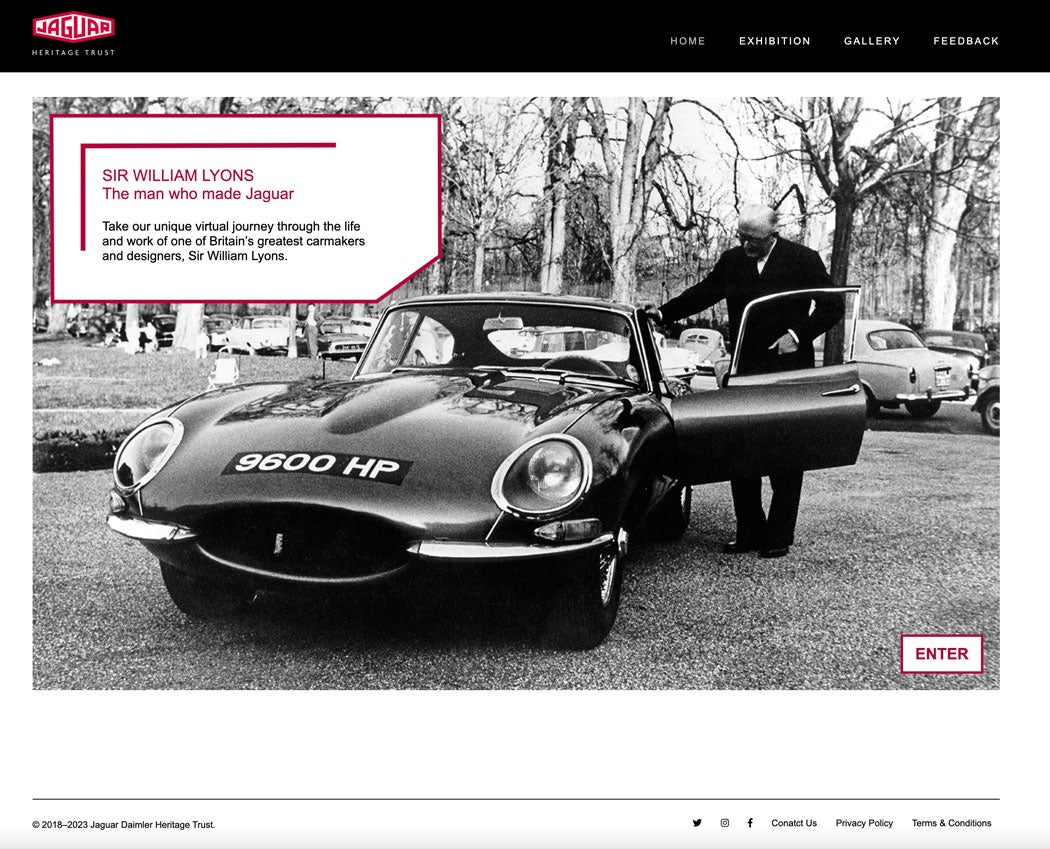Open the Feedback menu item
This screenshot has height=849, width=1050.
click(966, 41)
